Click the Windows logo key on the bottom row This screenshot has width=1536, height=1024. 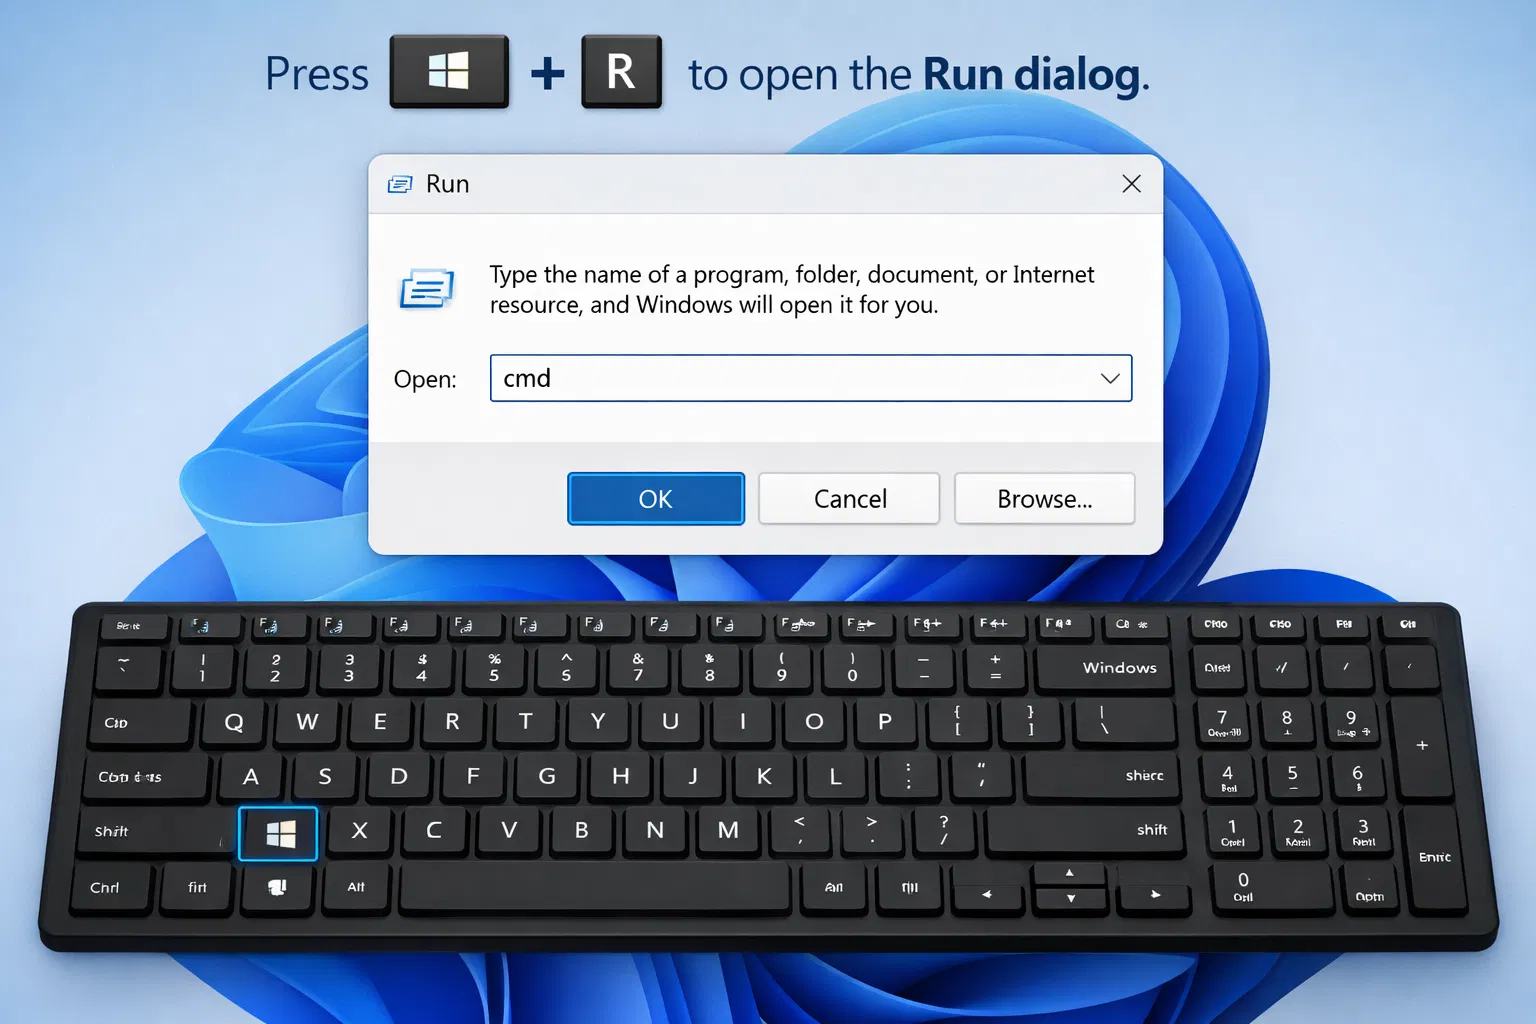(x=277, y=887)
